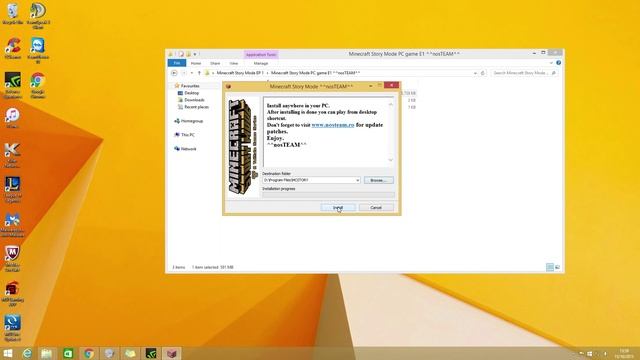Click the New folder quick access icon
640x360 pixels.
click(x=188, y=54)
